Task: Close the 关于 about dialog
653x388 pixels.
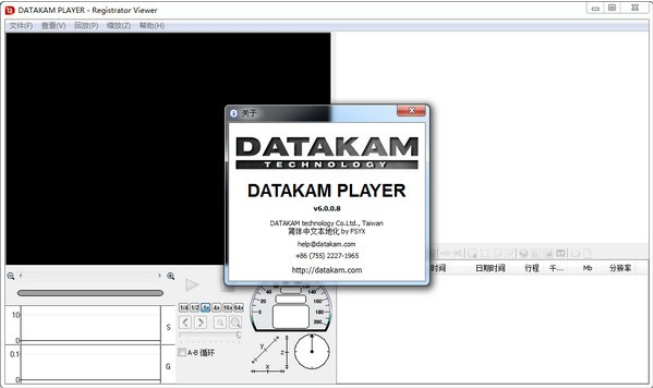Action: click(411, 111)
